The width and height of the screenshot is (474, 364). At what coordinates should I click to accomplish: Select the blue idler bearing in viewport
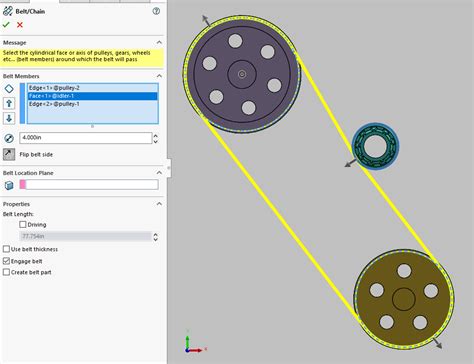(375, 146)
